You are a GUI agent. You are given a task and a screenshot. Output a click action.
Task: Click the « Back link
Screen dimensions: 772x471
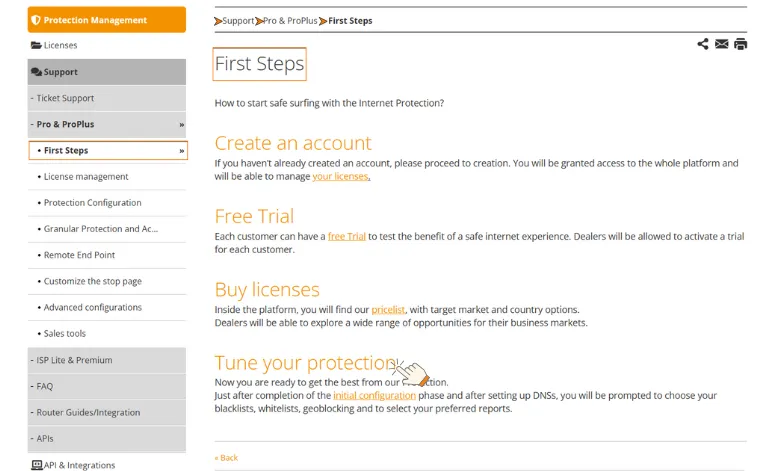click(x=226, y=458)
